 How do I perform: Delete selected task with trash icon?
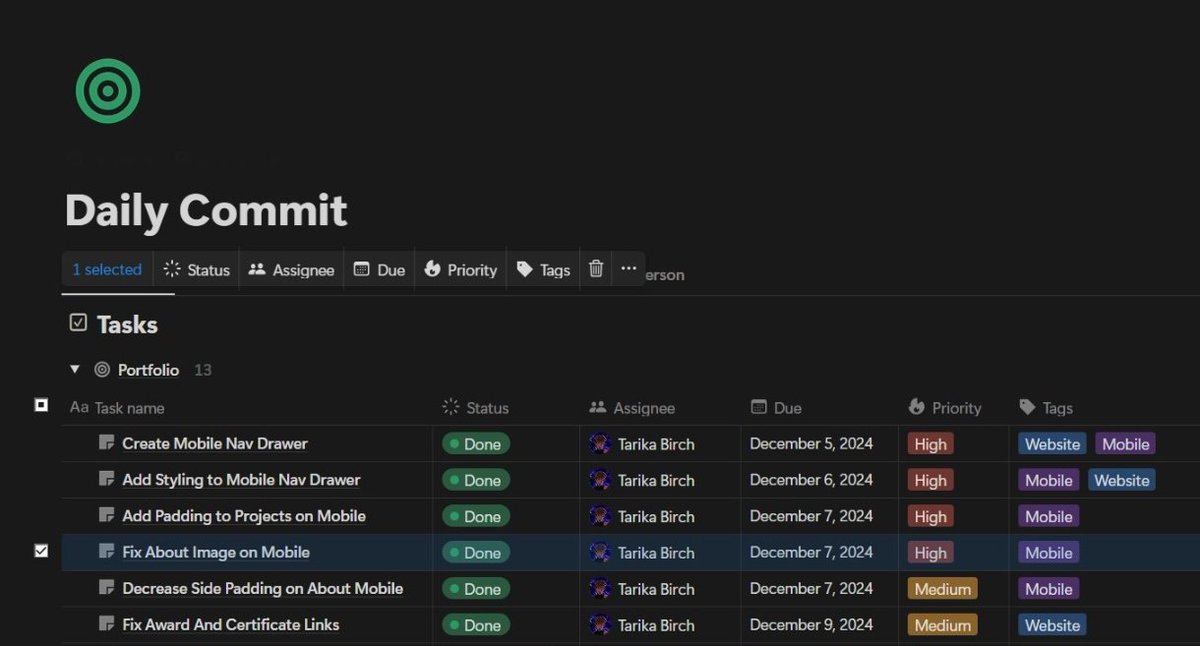[x=596, y=269]
